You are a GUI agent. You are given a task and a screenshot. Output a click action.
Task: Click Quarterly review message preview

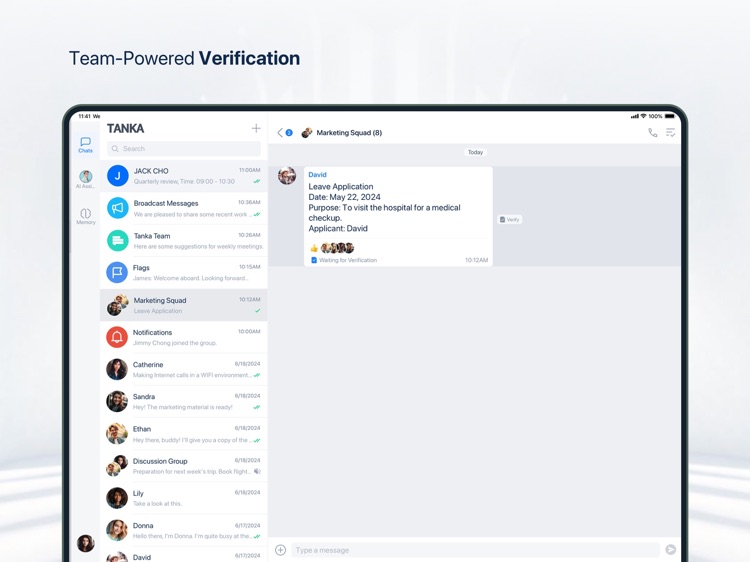[x=184, y=182]
